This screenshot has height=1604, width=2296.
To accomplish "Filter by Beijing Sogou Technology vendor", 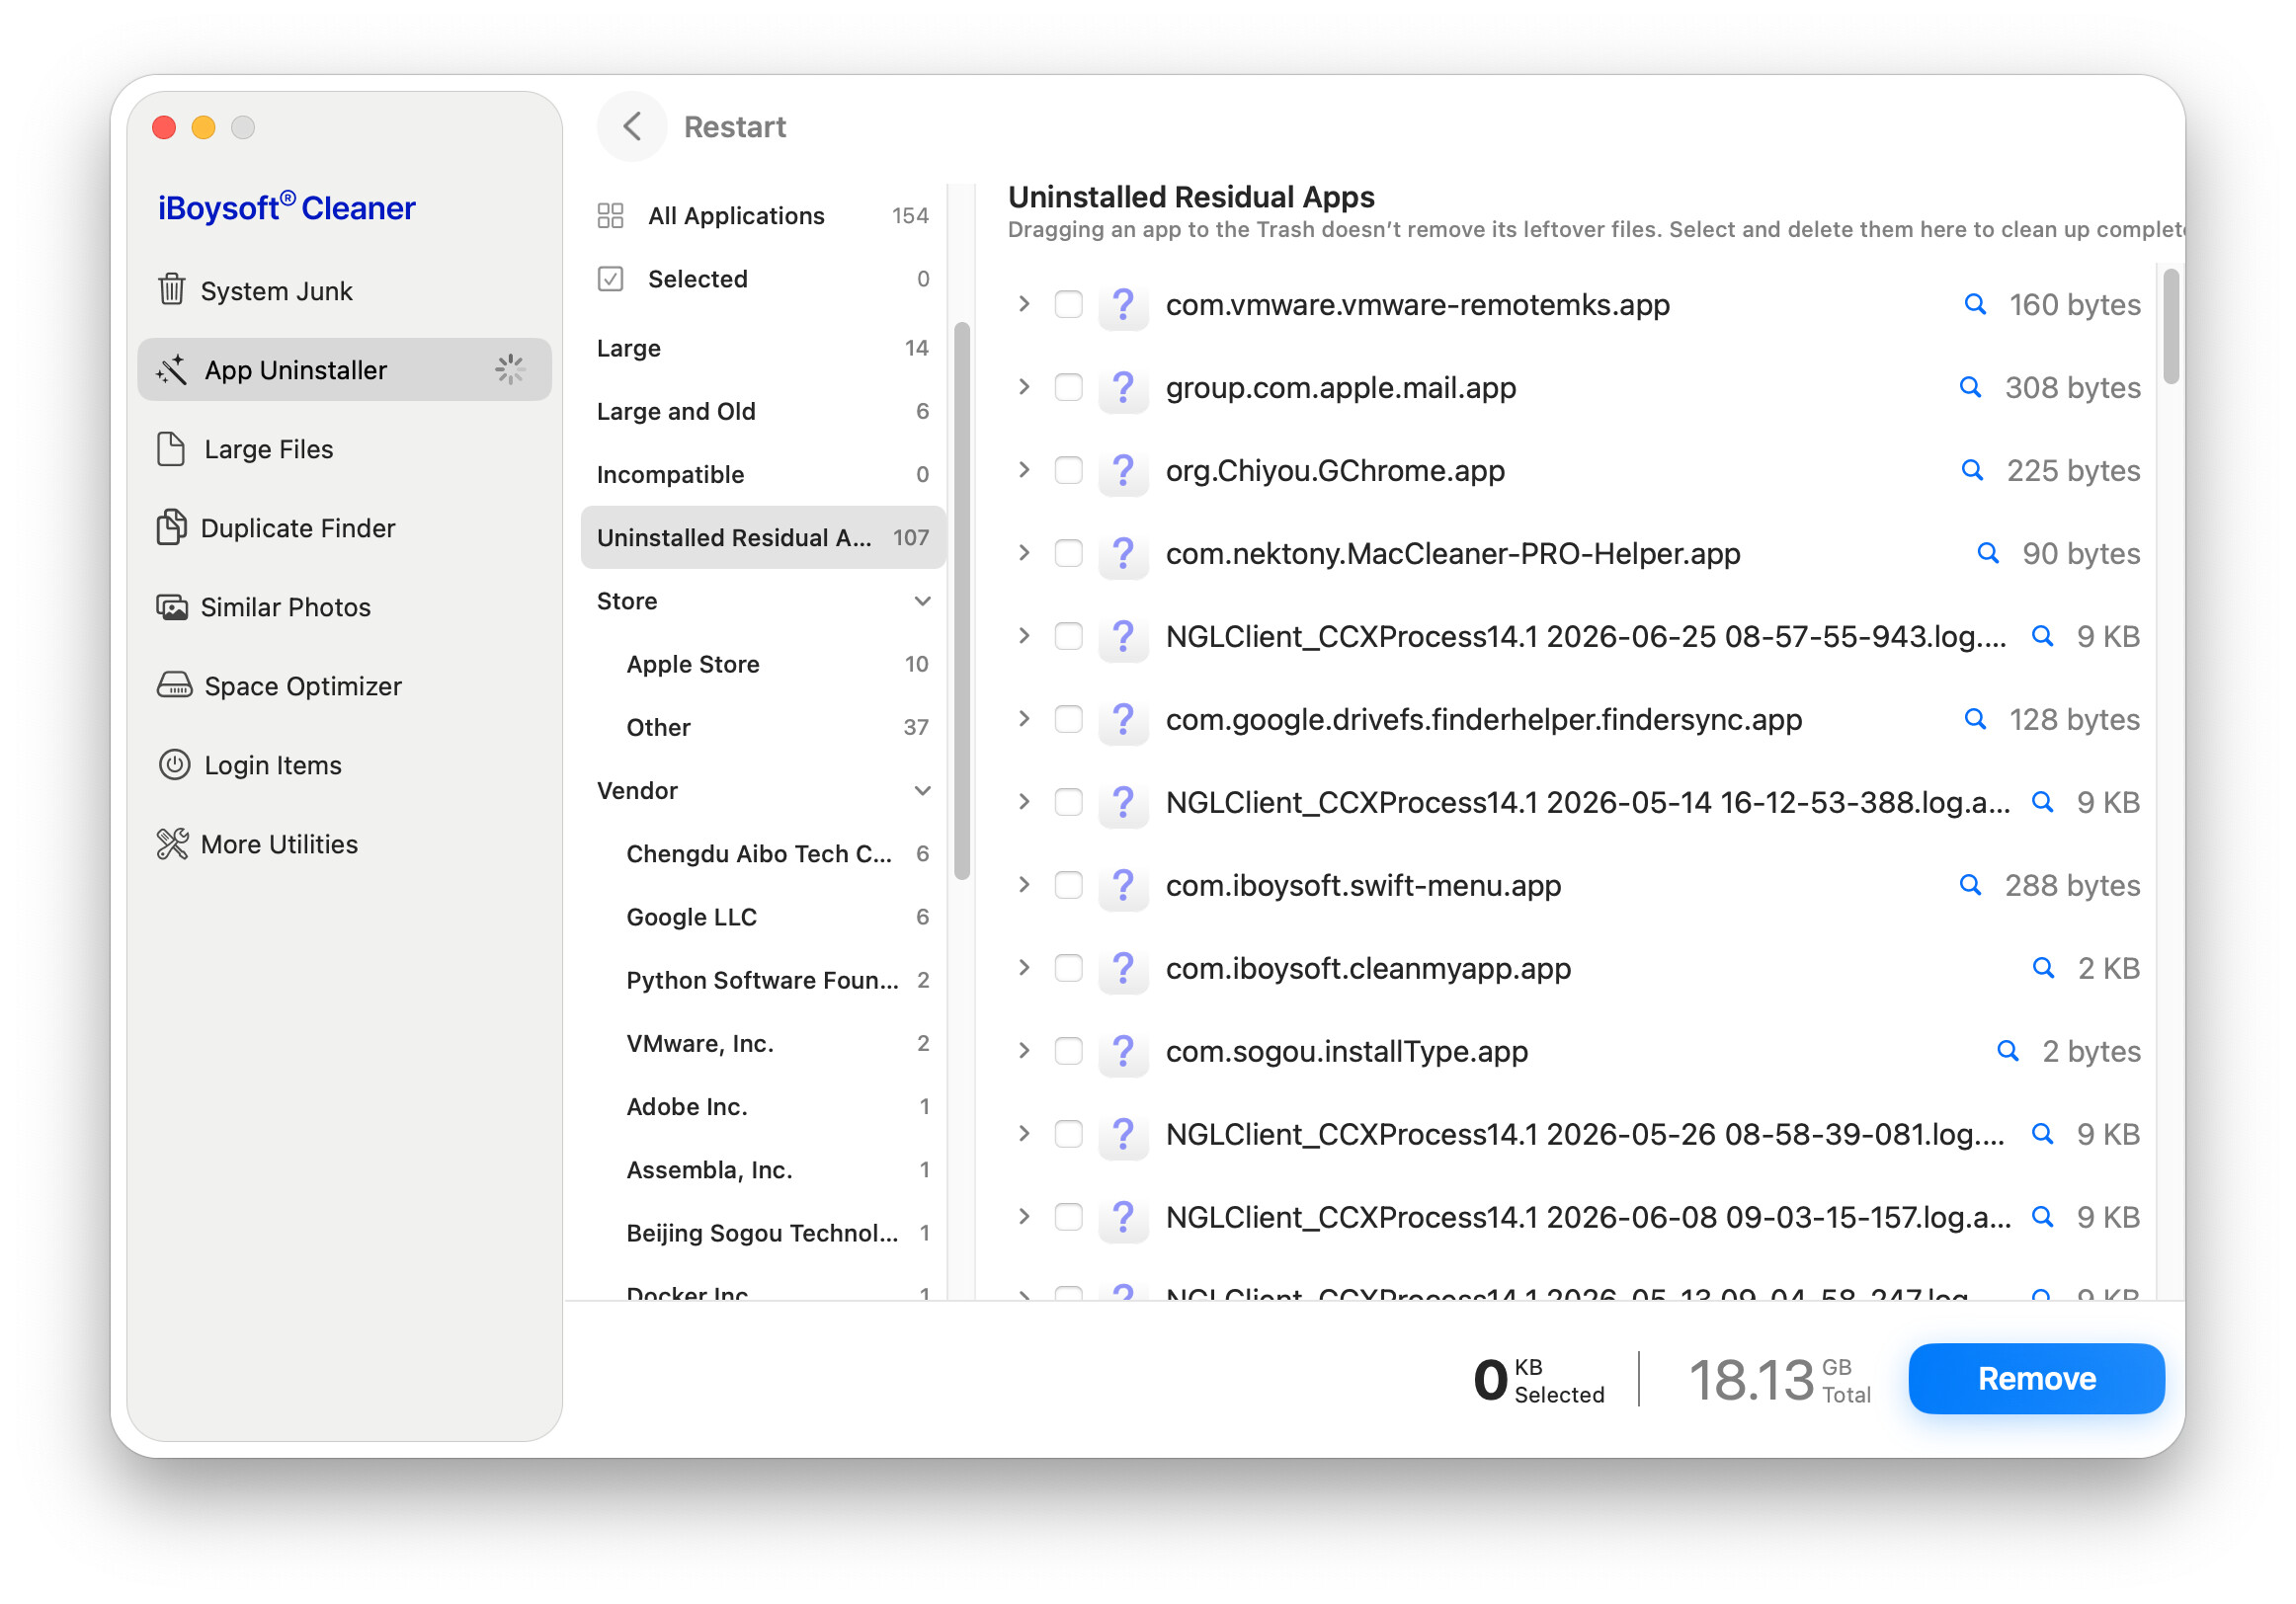I will click(763, 1233).
